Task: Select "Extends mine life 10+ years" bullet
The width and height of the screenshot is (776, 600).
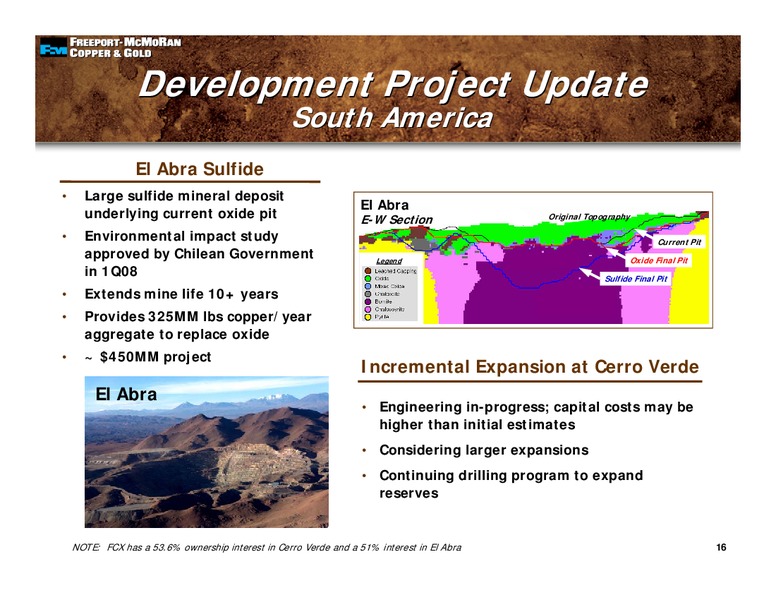Action: point(181,294)
